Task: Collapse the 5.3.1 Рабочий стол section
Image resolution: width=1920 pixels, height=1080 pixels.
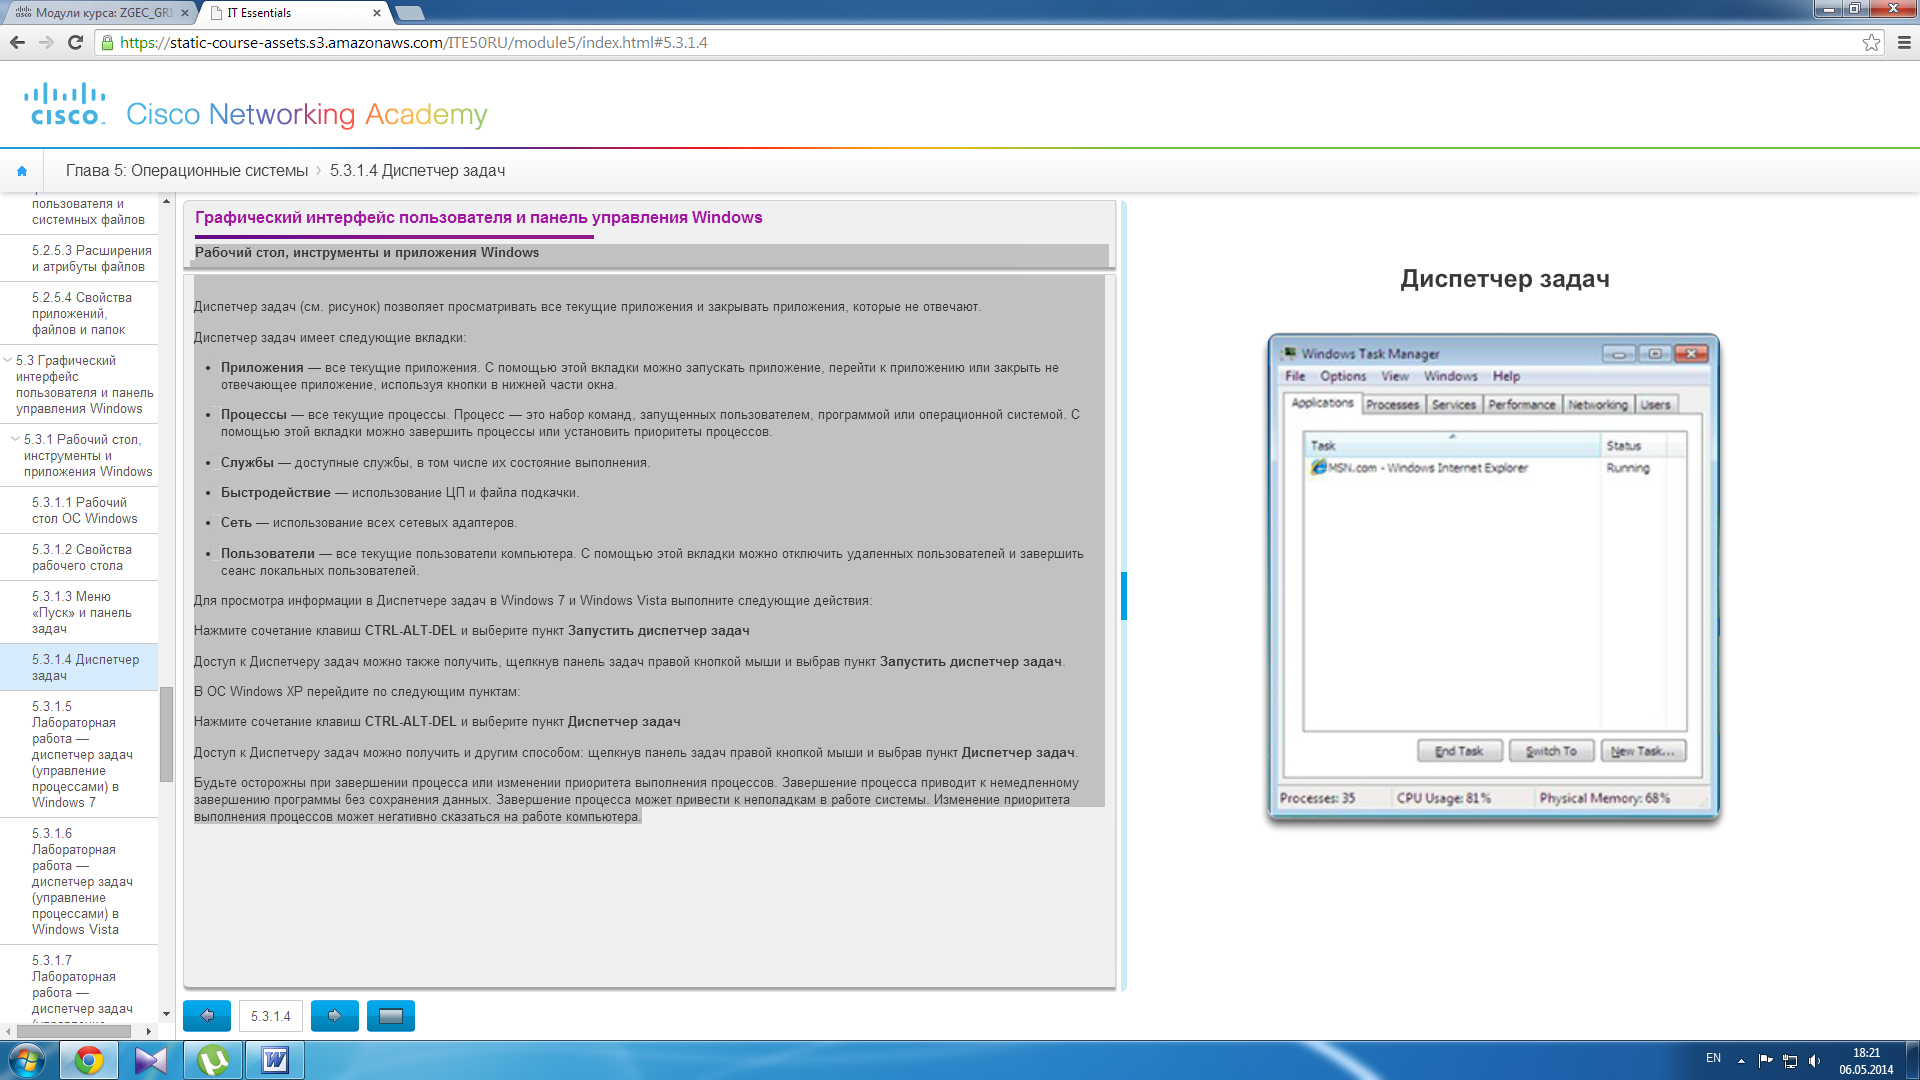Action: [x=15, y=439]
